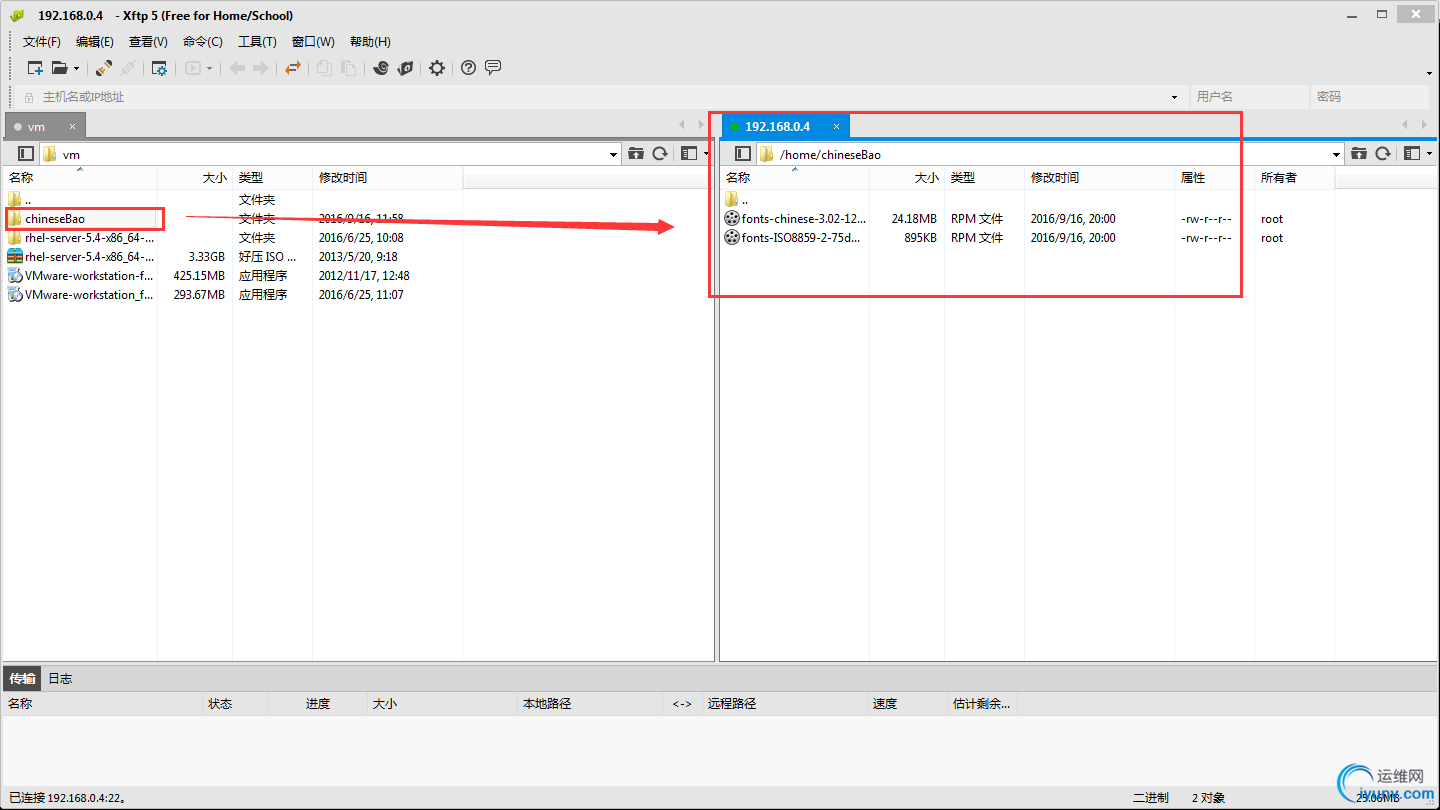Expand the host address history dropdown
1440x810 pixels.
(1174, 97)
